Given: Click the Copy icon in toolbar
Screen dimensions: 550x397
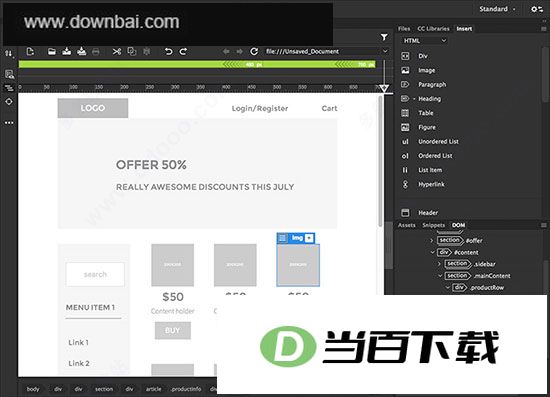Looking at the screenshot, I should pyautogui.click(x=132, y=52).
